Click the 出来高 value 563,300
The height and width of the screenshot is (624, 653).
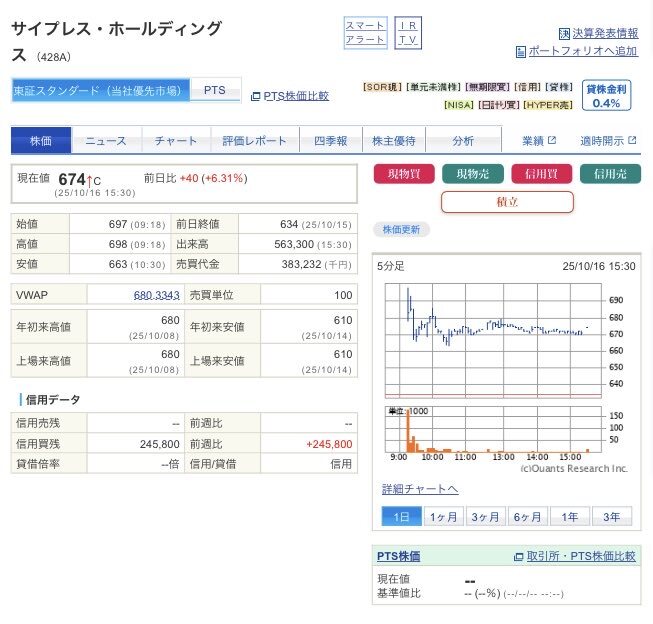(x=294, y=244)
